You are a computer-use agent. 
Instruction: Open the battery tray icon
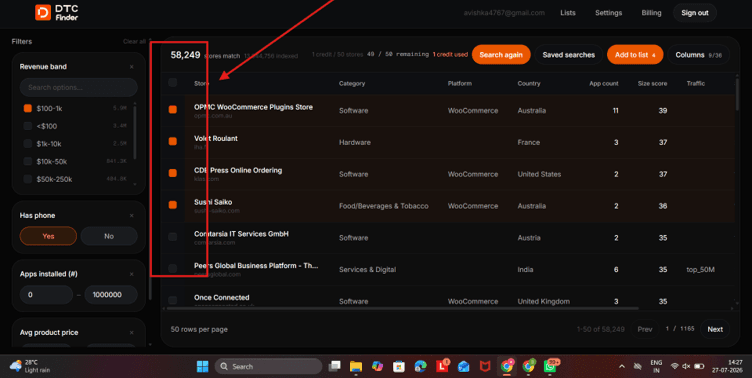[x=699, y=366]
